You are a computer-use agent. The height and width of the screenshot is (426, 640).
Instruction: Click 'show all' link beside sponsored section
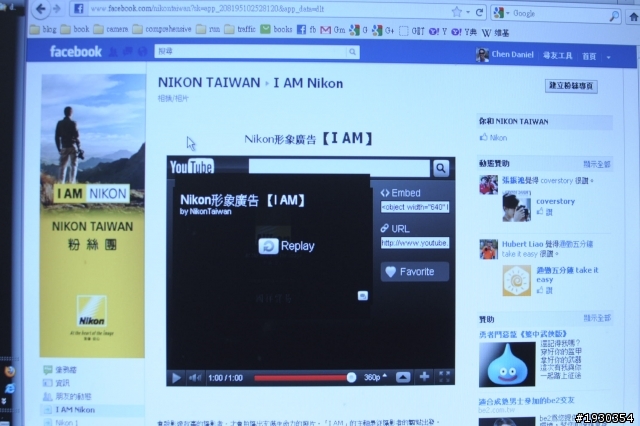(x=597, y=318)
